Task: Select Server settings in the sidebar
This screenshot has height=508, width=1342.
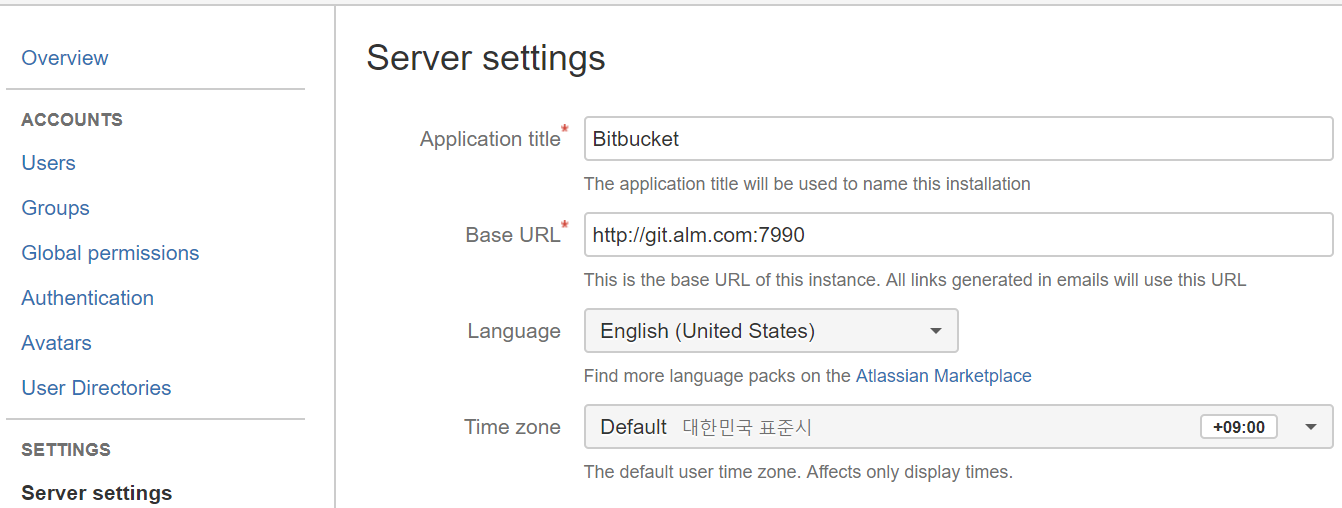Action: click(x=96, y=493)
